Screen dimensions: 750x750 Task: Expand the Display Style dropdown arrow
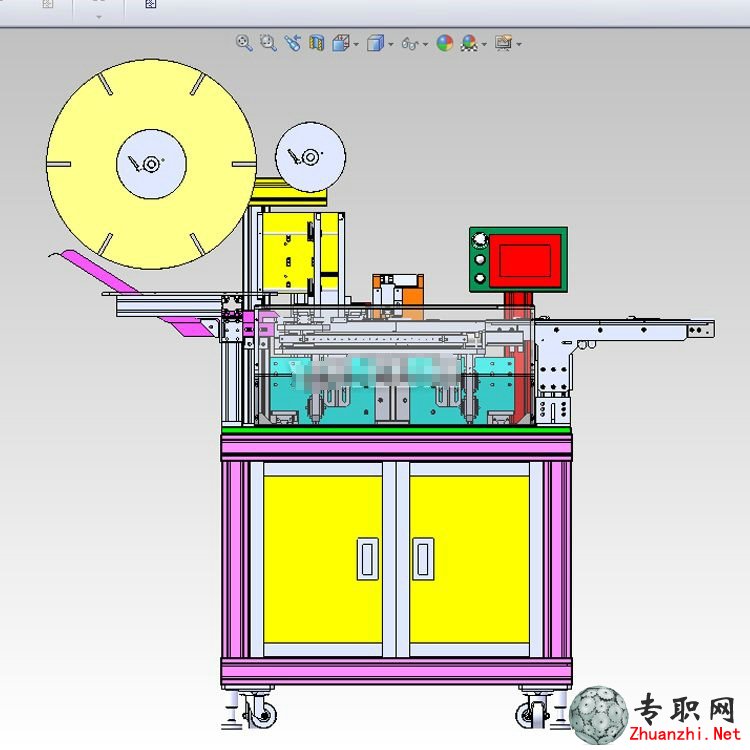coord(391,44)
